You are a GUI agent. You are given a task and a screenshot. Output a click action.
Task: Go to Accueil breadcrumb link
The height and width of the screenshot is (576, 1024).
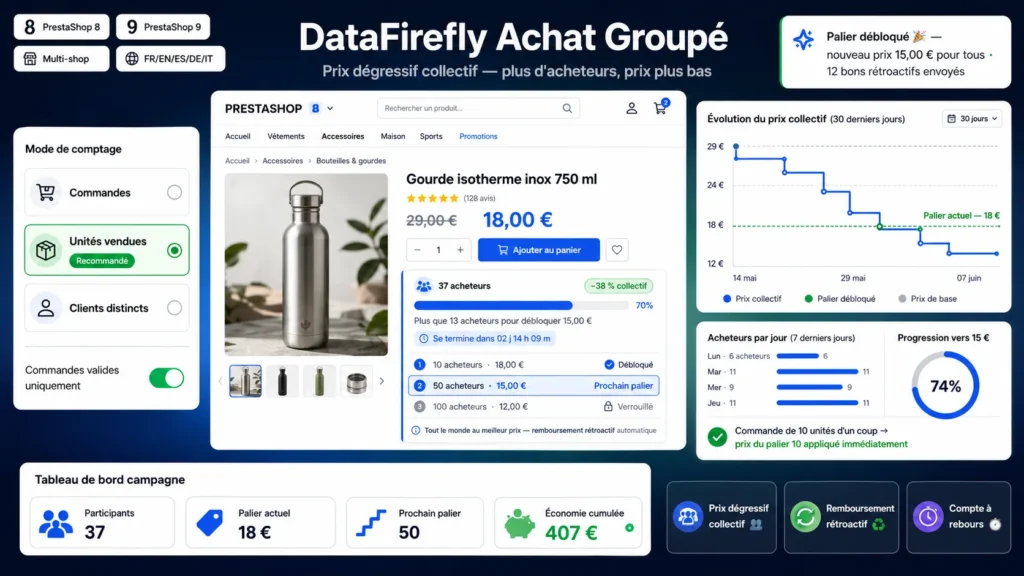coord(237,161)
